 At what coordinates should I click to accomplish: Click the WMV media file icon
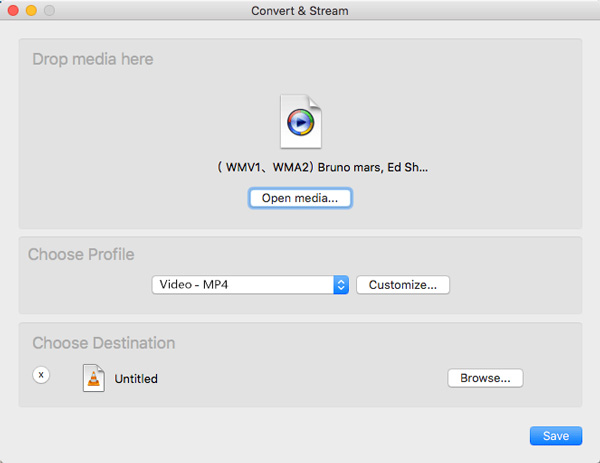(x=301, y=121)
